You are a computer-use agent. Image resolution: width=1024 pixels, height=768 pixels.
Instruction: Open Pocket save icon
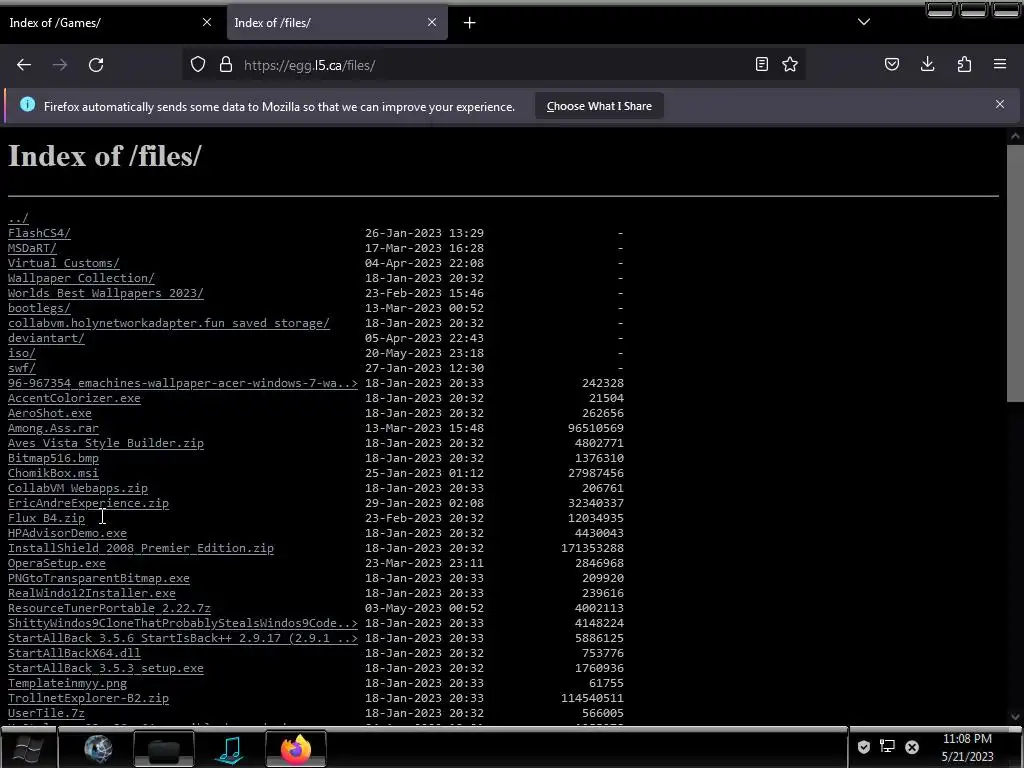[x=892, y=64]
